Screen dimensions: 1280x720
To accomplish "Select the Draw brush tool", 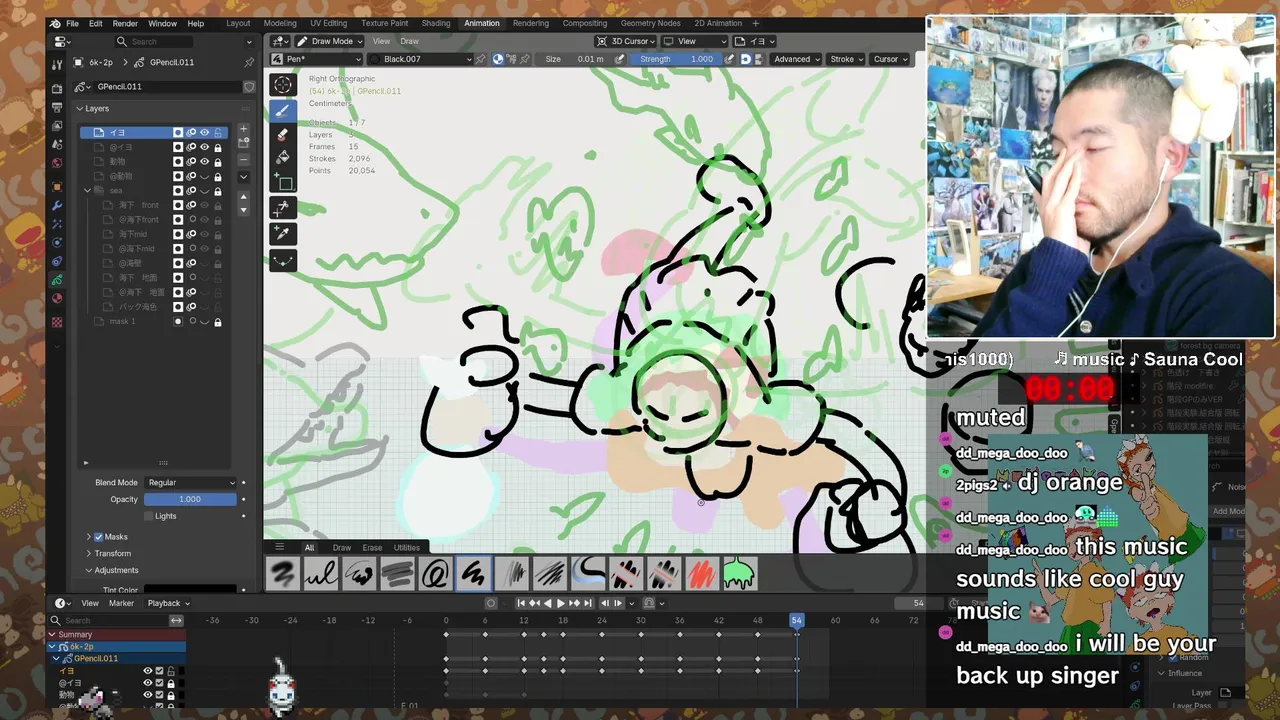I will click(283, 110).
